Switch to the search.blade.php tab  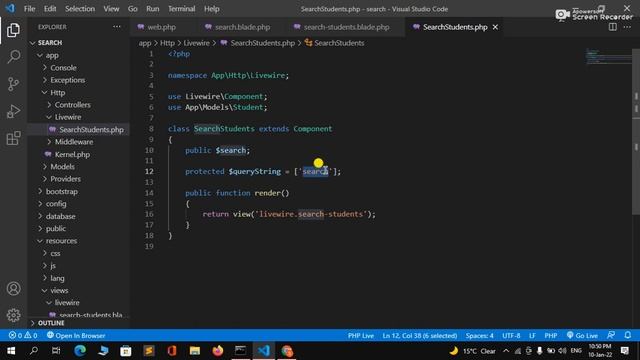pos(242,27)
